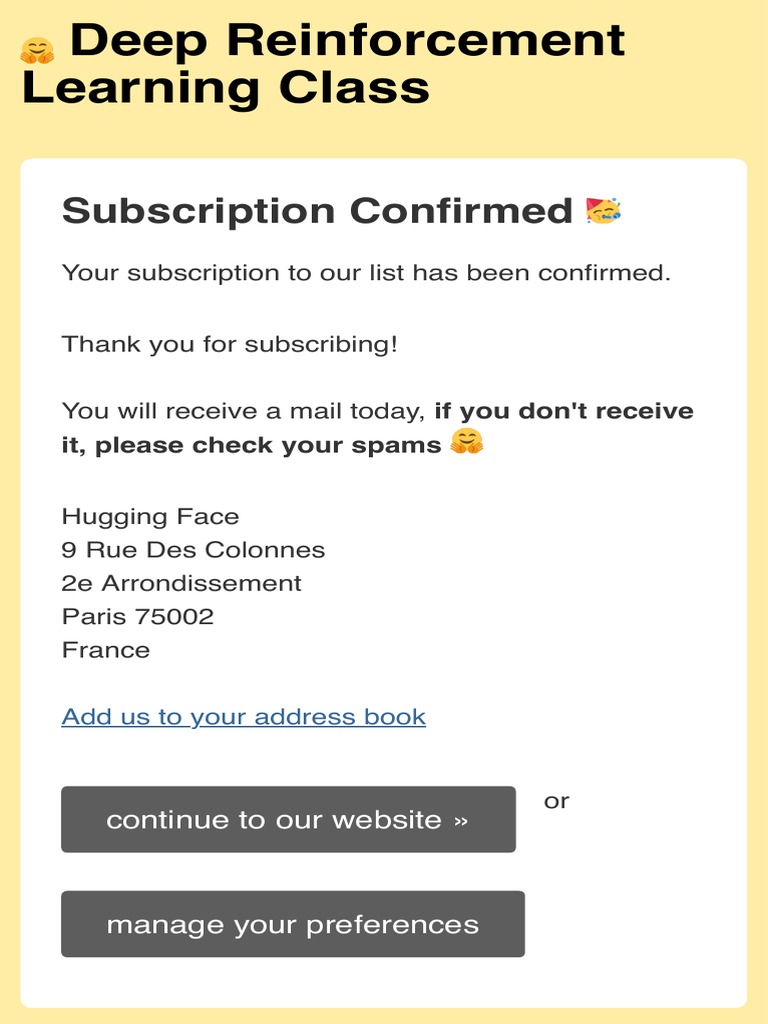Click the hugging emoji after 'check your spams'
The width and height of the screenshot is (768, 1024).
[x=467, y=441]
